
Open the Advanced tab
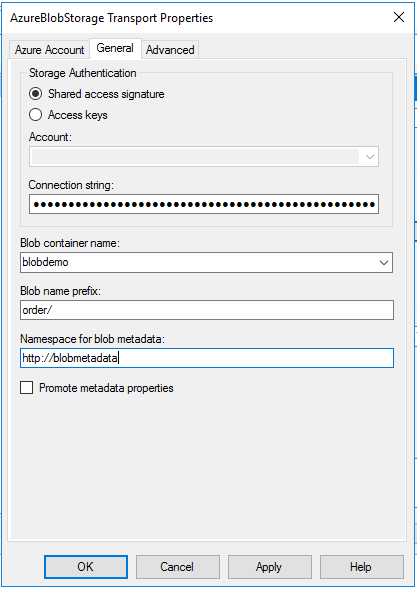(x=170, y=50)
